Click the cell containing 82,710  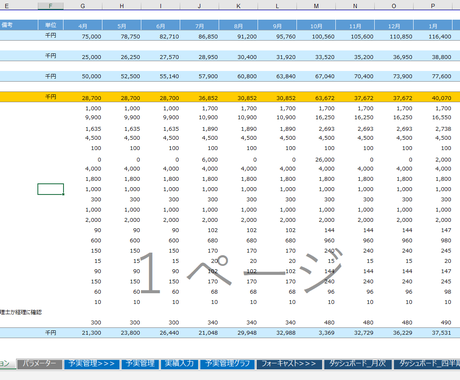[161, 36]
